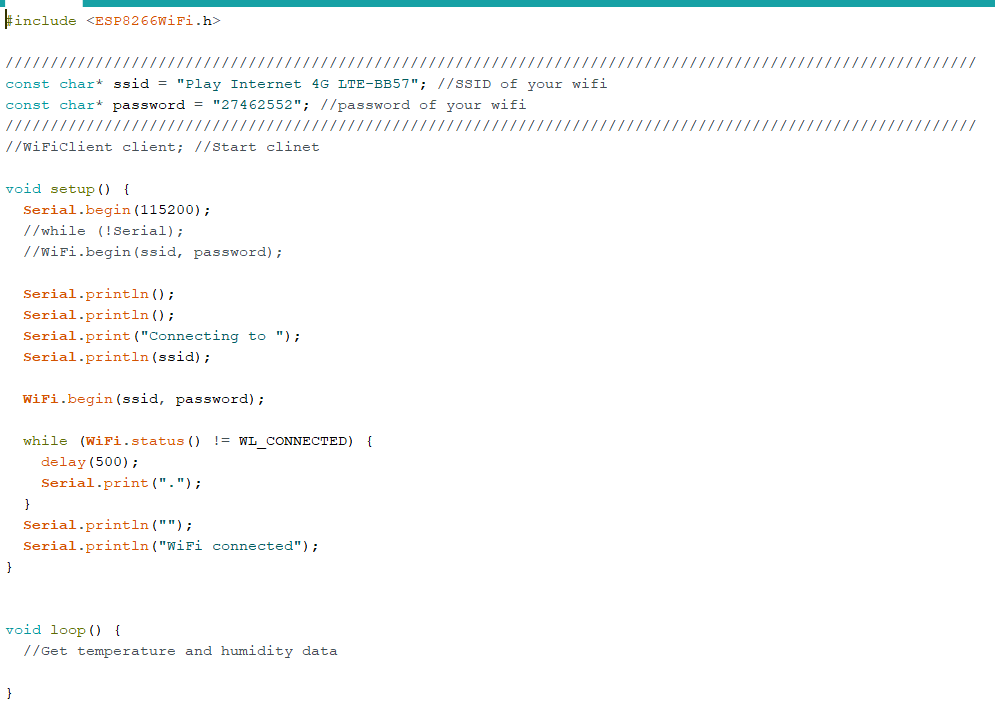Screen dimensions: 995x715
Task: Click Serial.println(ssid) statement
Action: pyautogui.click(x=117, y=357)
